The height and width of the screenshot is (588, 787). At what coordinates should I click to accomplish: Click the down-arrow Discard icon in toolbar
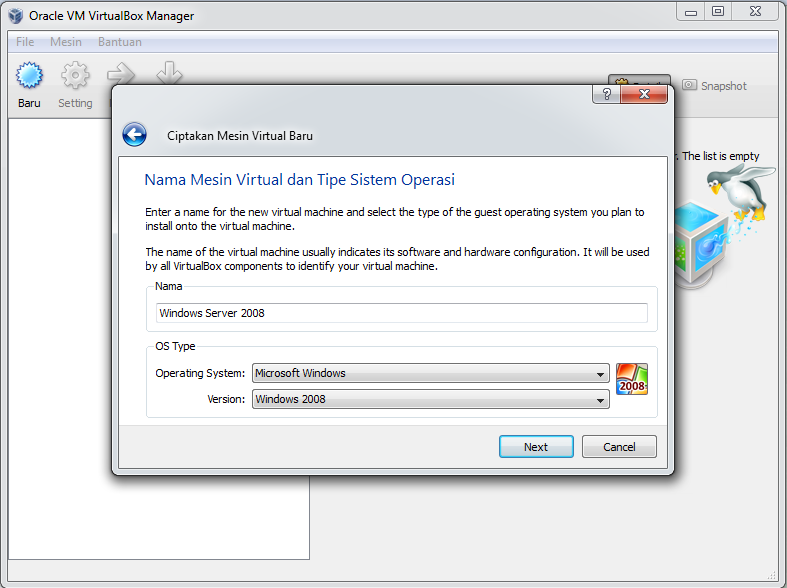[169, 73]
